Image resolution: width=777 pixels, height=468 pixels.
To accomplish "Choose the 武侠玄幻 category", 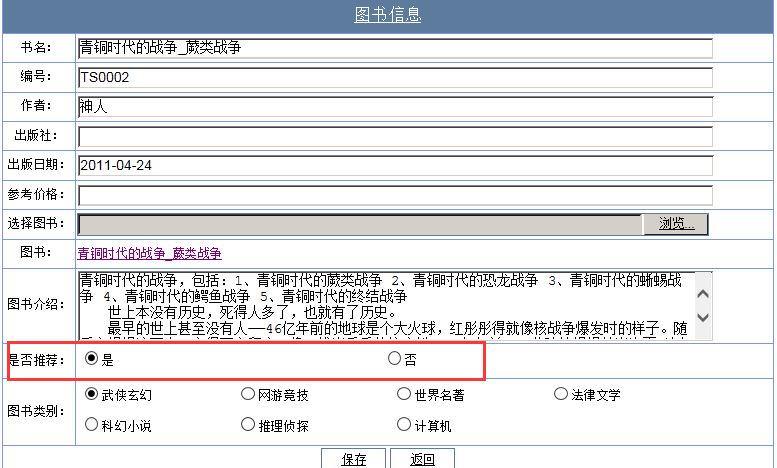I will 92,394.
